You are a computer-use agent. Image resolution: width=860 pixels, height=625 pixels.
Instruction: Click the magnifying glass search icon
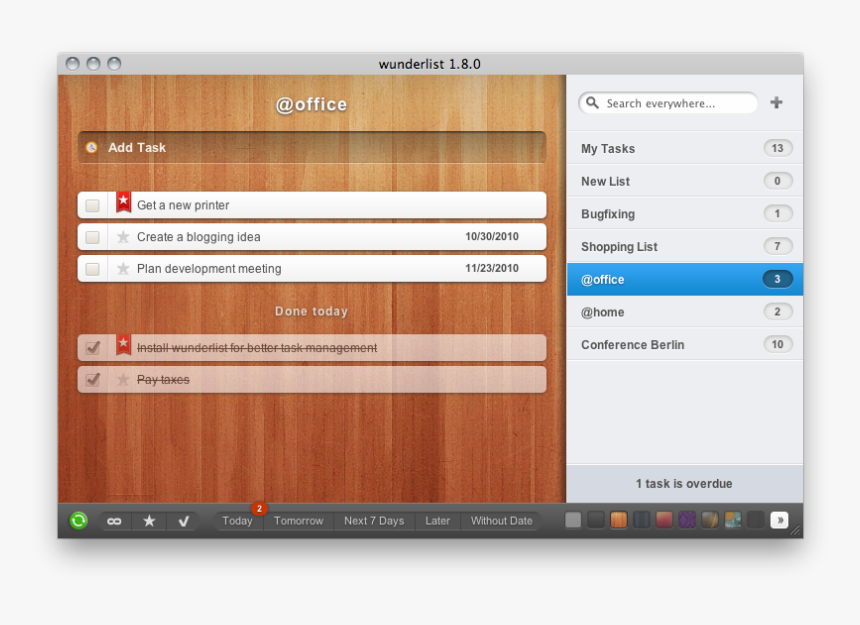(592, 103)
